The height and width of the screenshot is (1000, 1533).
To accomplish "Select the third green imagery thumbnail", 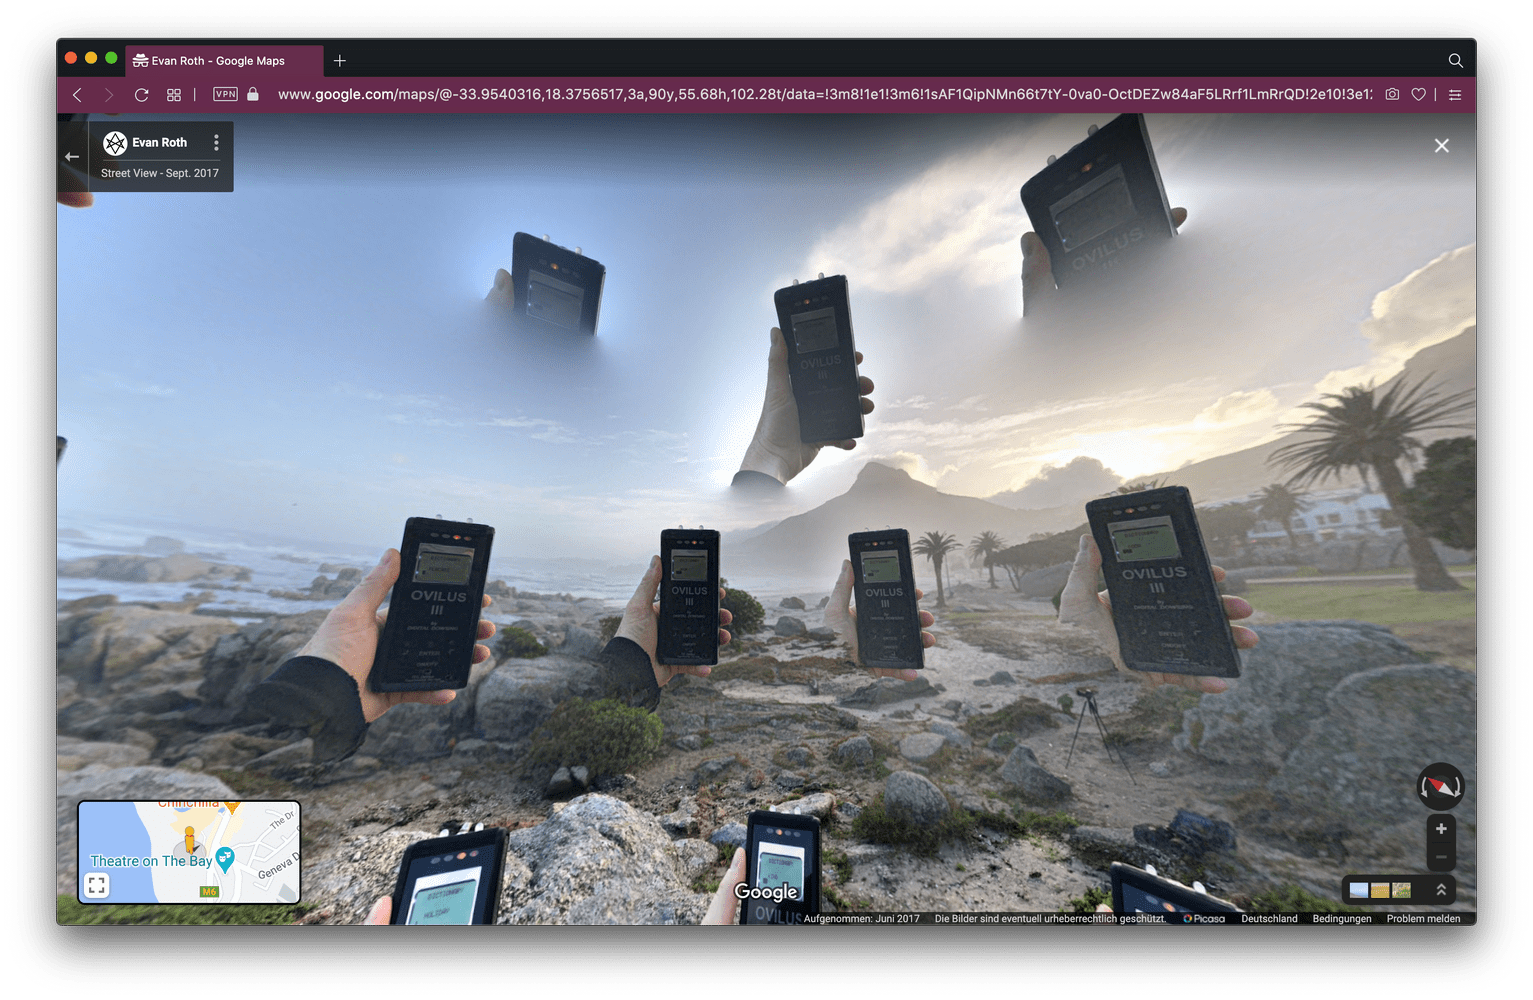I will point(1401,890).
